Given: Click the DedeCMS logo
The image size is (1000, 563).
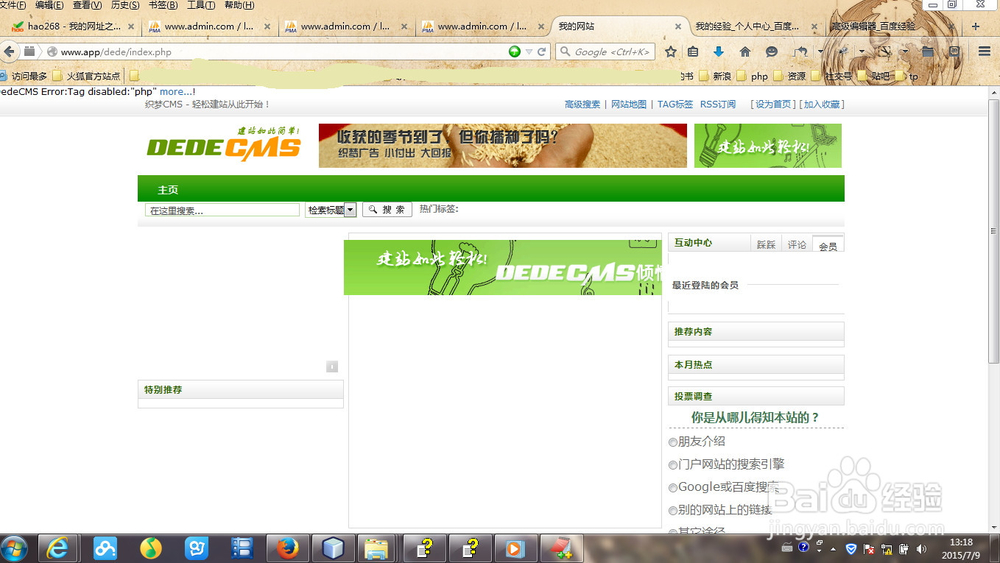Looking at the screenshot, I should click(x=224, y=144).
